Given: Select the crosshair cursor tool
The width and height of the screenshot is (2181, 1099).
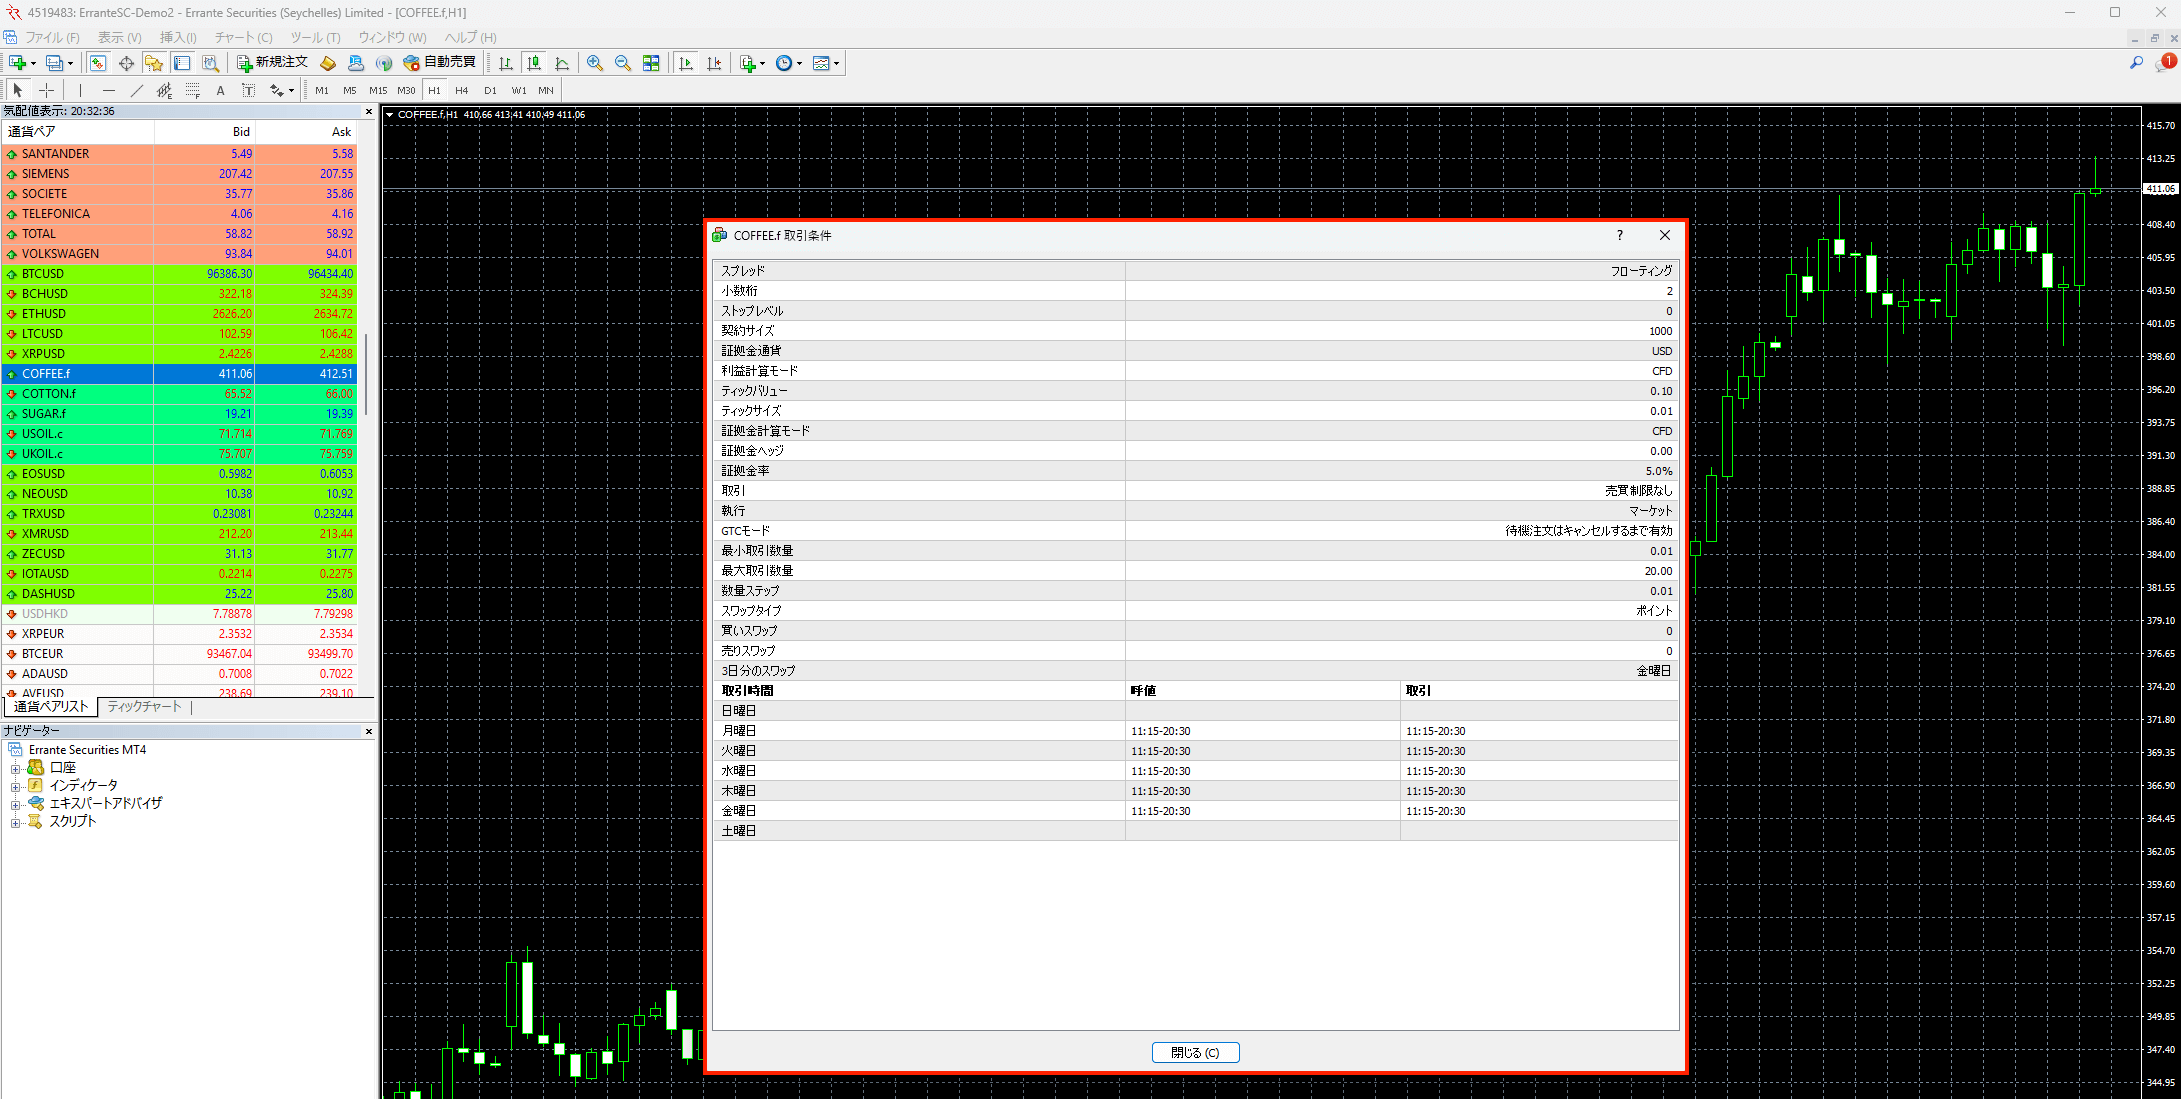Looking at the screenshot, I should point(46,90).
